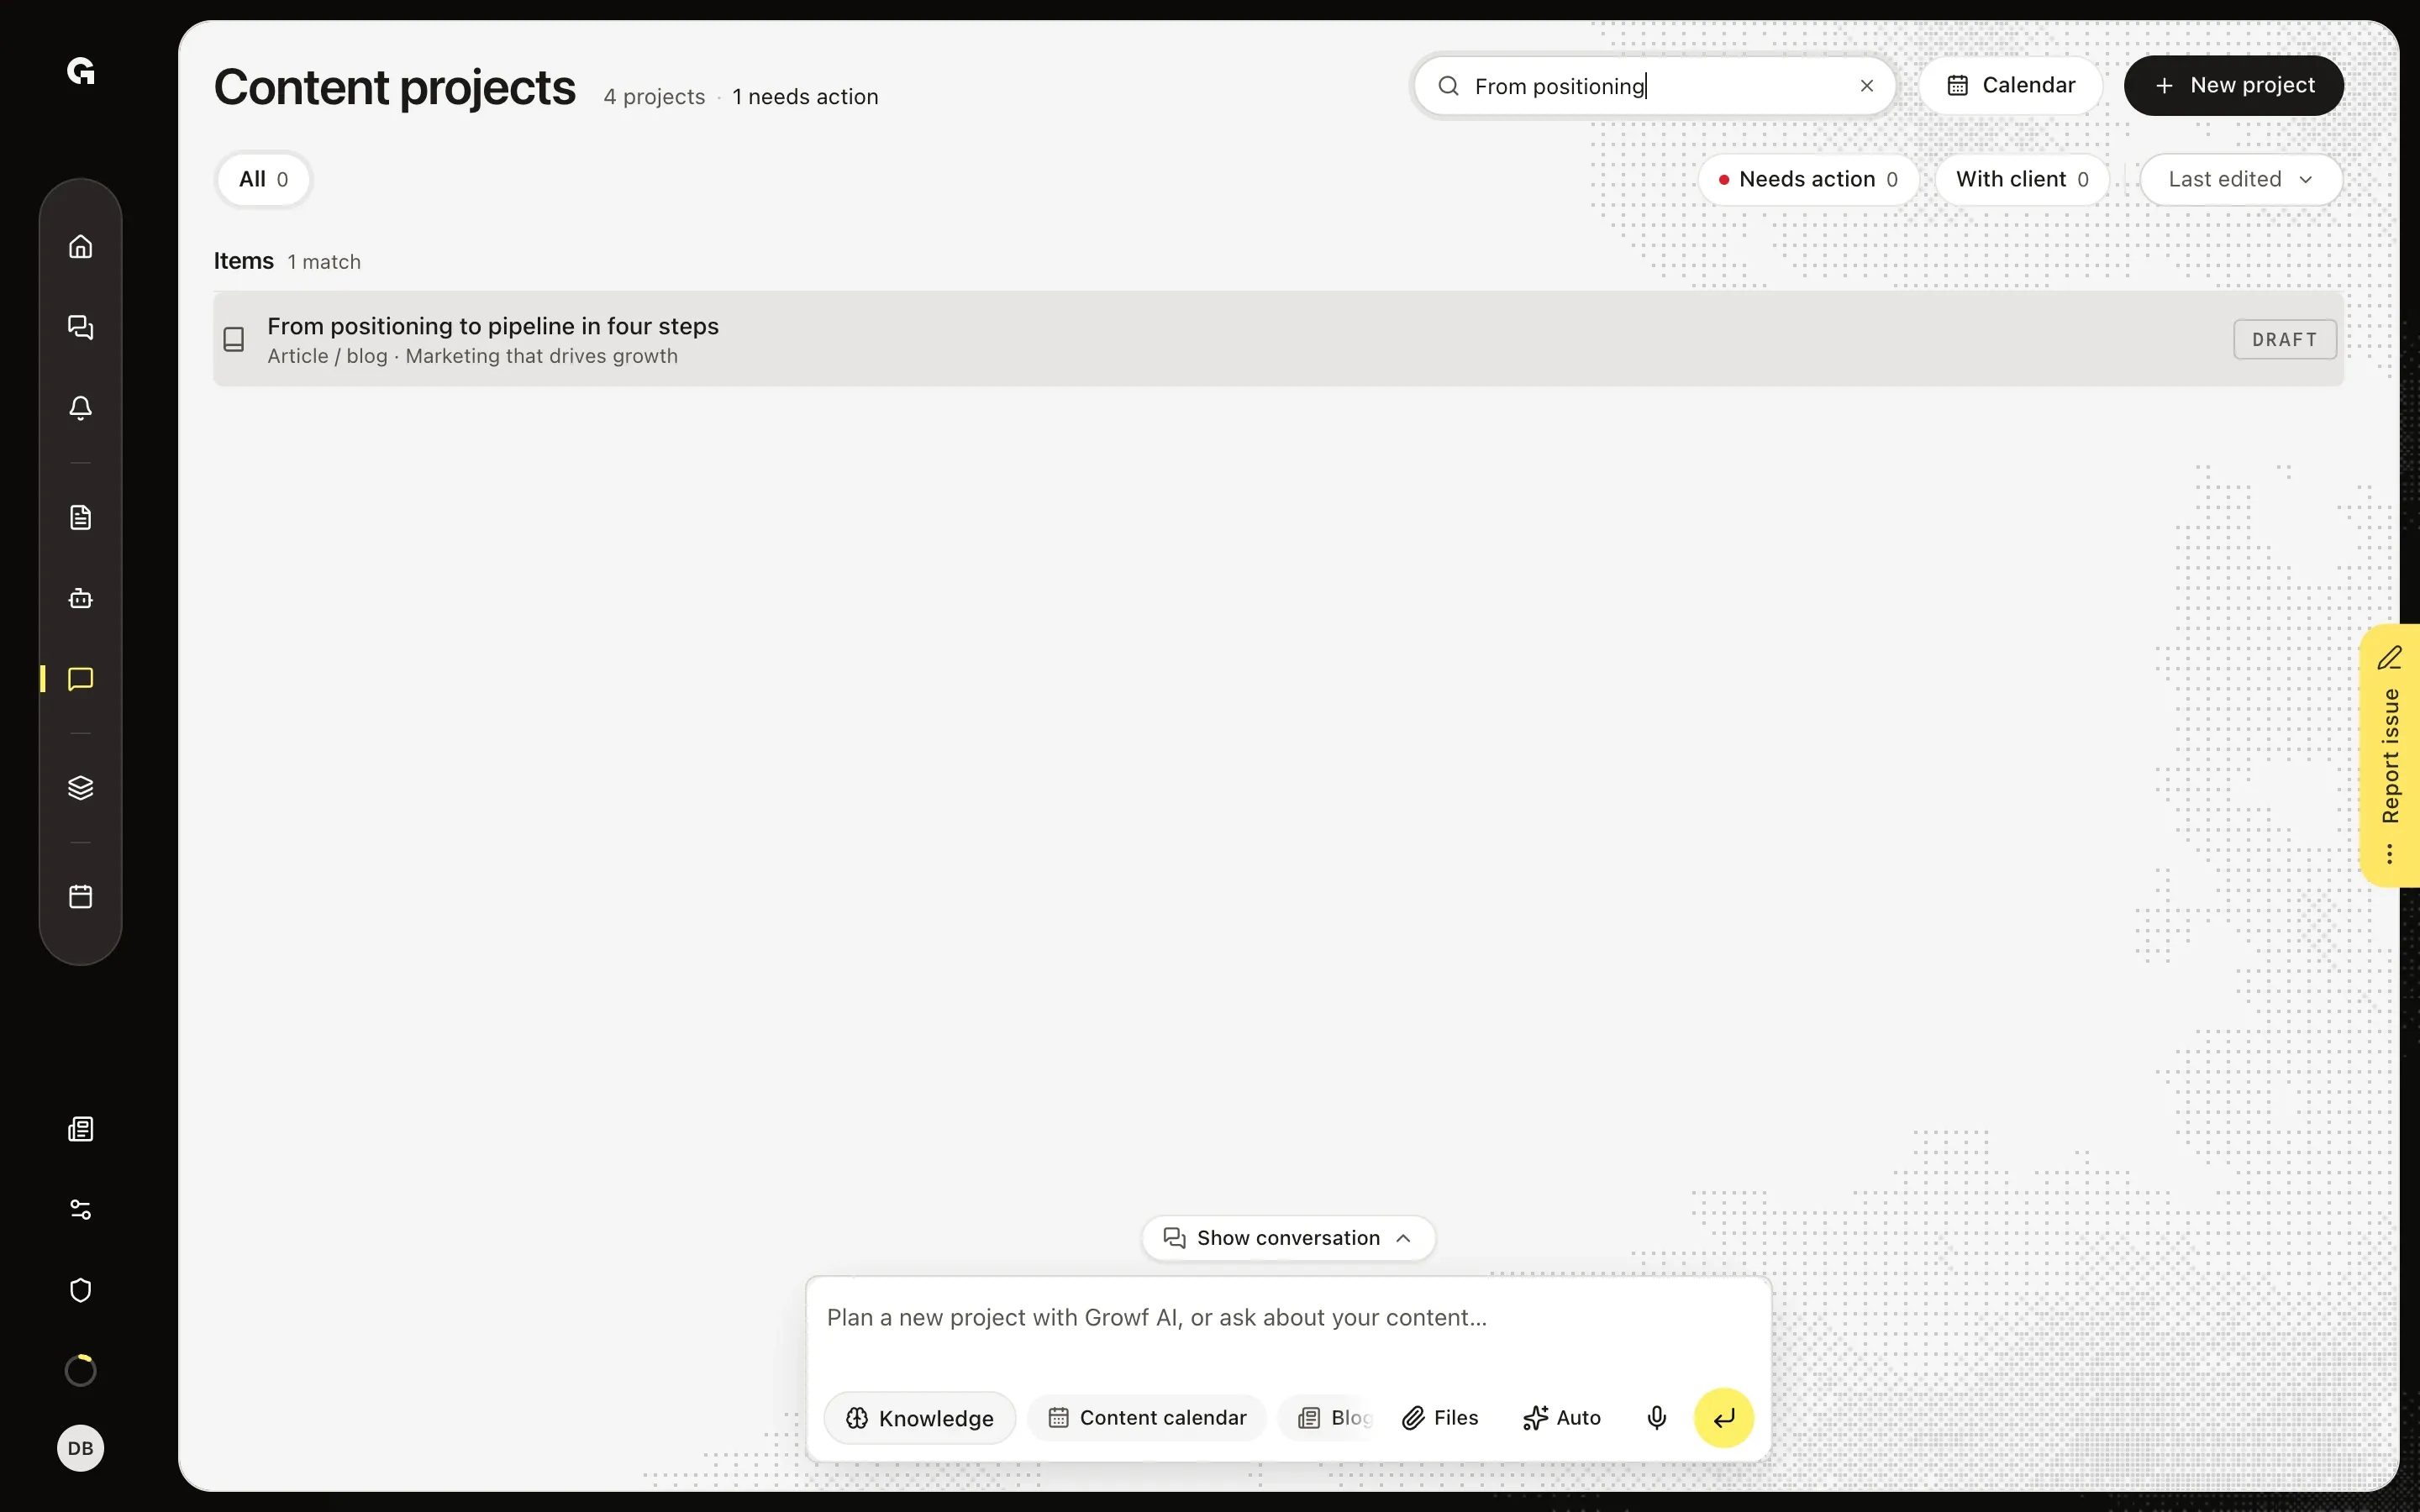This screenshot has height=1512, width=2420.
Task: Toggle the Content calendar chip
Action: pyautogui.click(x=1147, y=1418)
